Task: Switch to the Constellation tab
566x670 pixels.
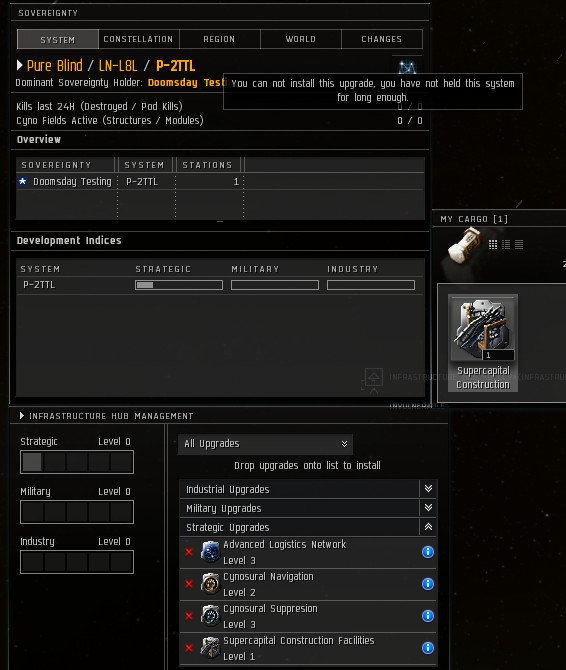Action: [138, 39]
